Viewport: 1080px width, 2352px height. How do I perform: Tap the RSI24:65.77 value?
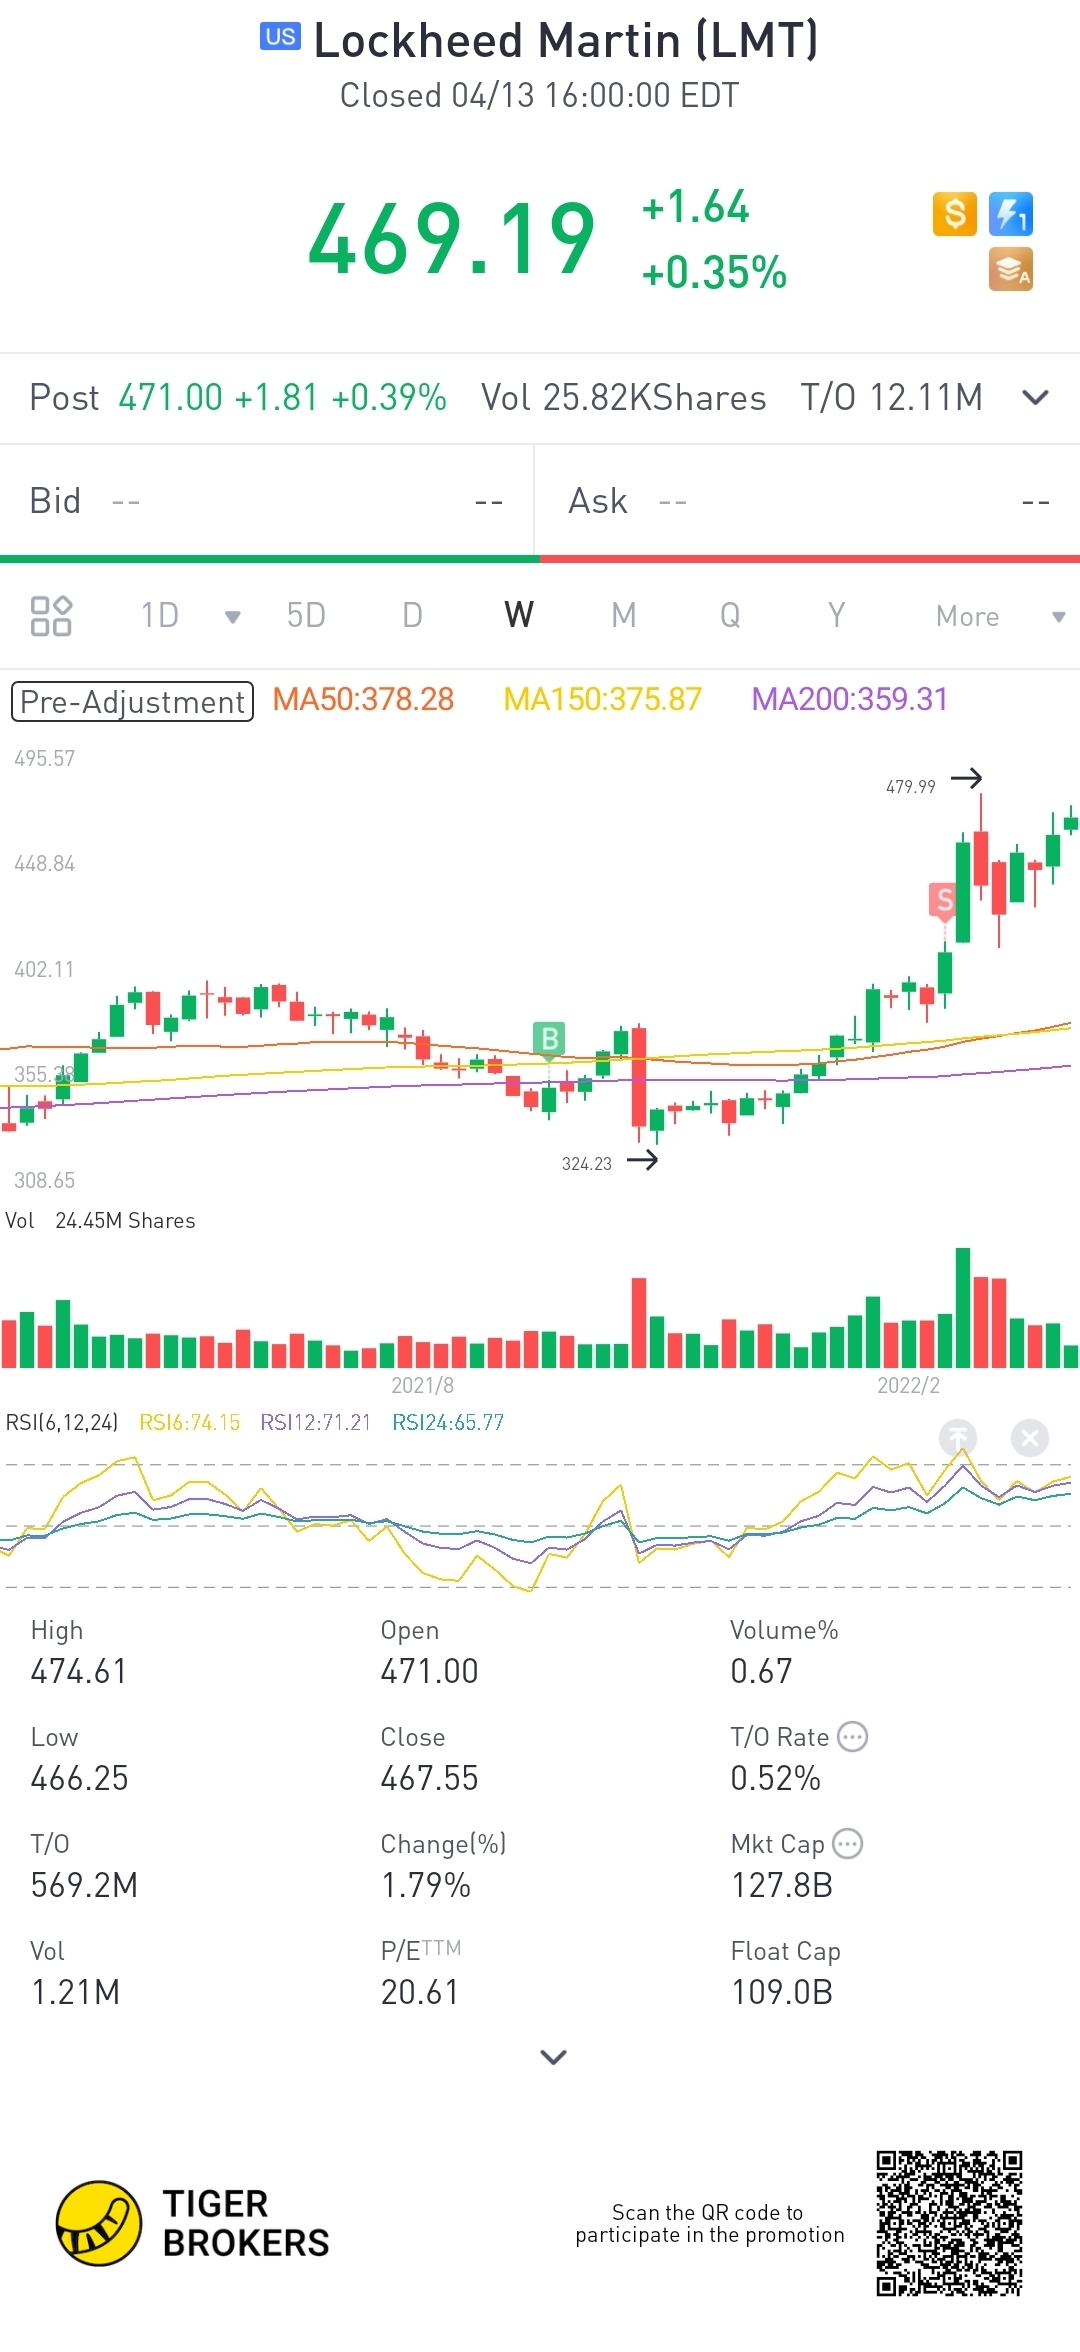[x=448, y=1422]
